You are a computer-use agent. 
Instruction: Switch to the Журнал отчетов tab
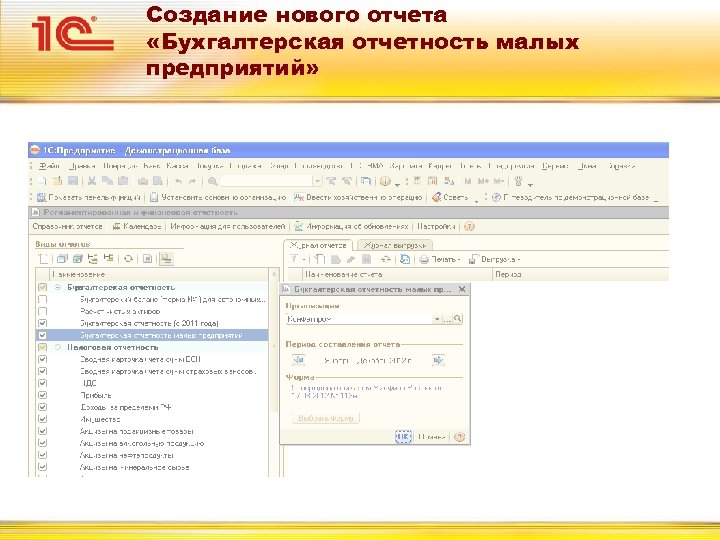tap(318, 245)
